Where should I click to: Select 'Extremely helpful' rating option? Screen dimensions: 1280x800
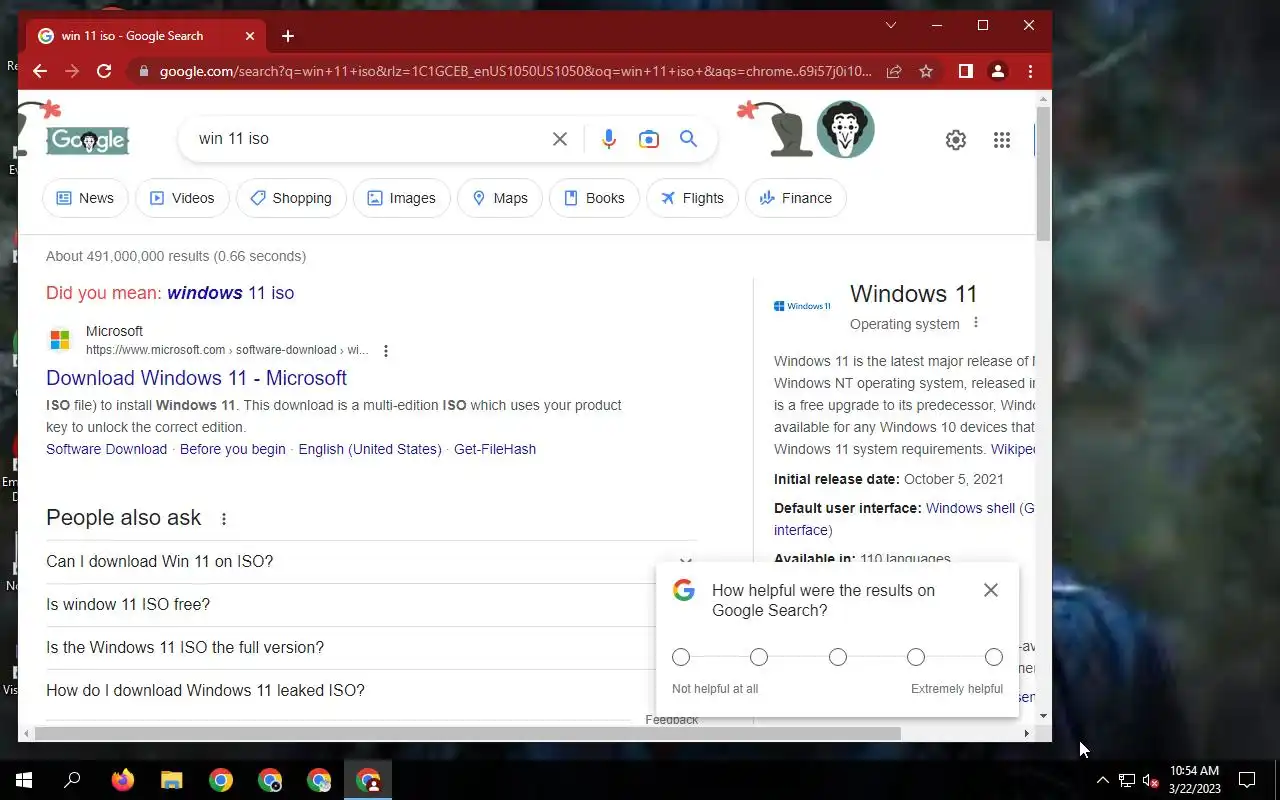point(994,657)
